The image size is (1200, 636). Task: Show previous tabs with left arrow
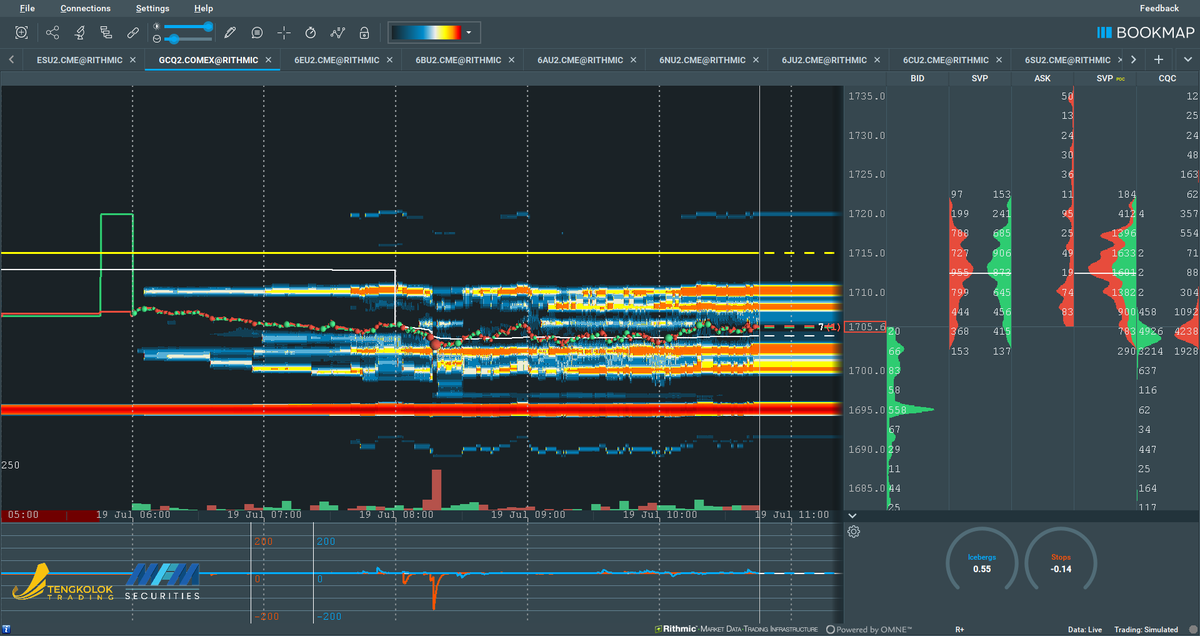click(11, 60)
